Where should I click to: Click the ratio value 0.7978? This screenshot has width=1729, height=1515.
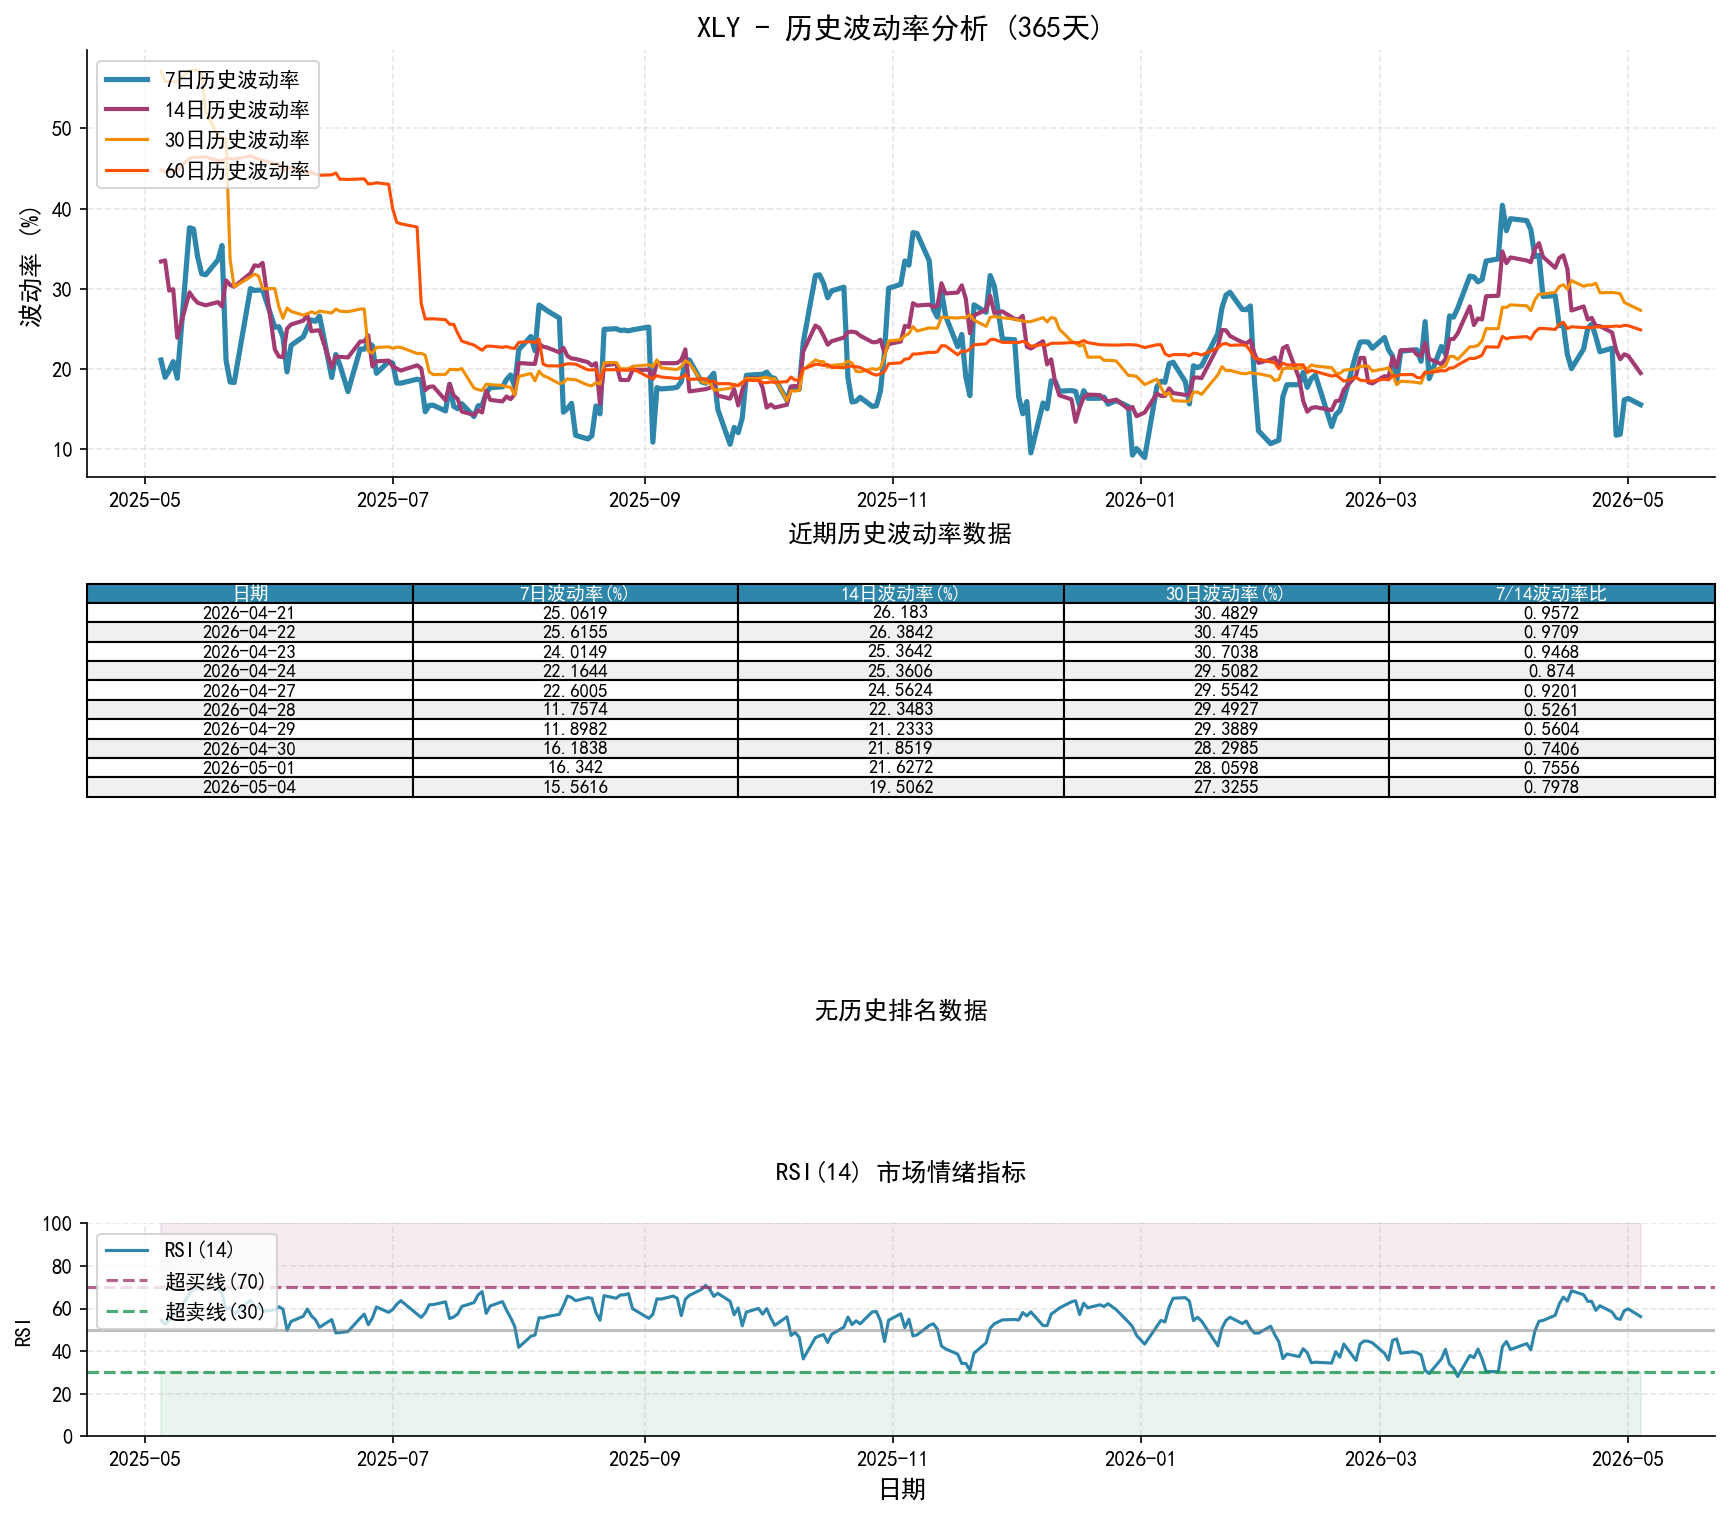click(1551, 787)
